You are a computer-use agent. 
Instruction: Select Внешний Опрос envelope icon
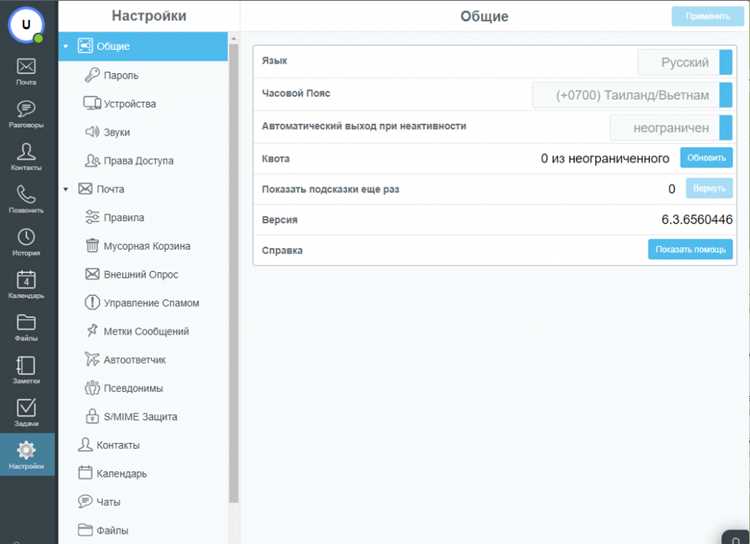pyautogui.click(x=92, y=274)
